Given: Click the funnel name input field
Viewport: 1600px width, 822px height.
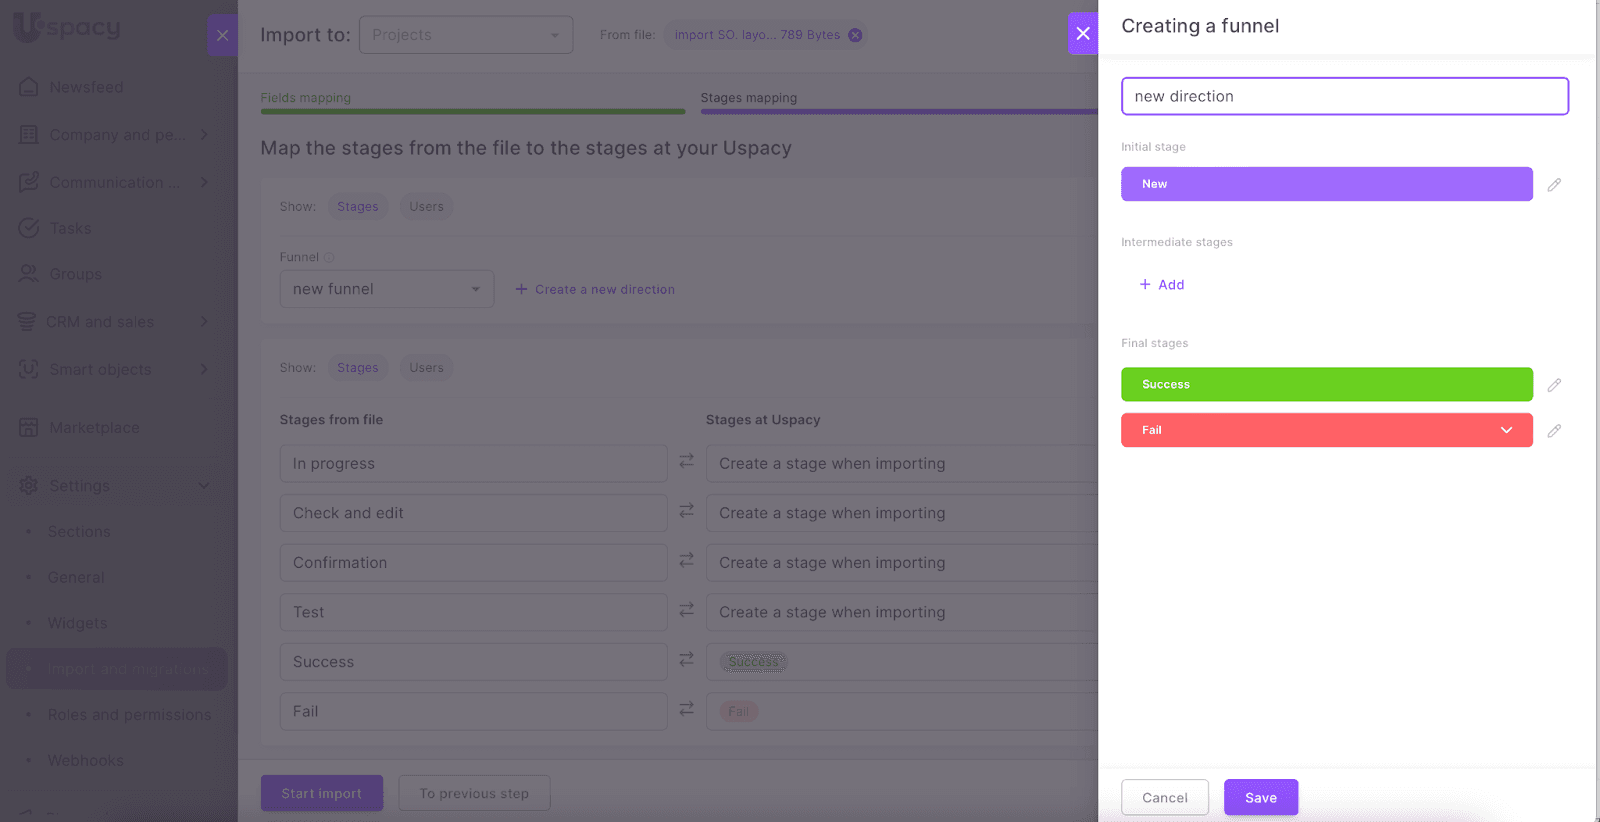Looking at the screenshot, I should pyautogui.click(x=1344, y=96).
